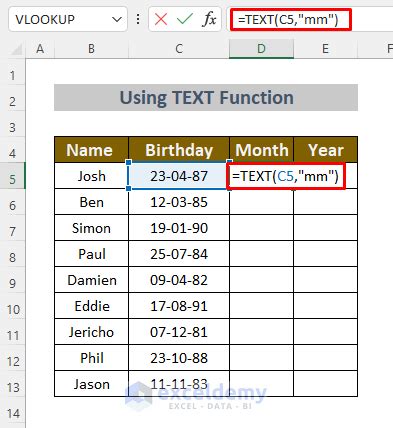Viewport: 393px width, 428px height.
Task: Click the Year header cell
Action: coord(325,150)
